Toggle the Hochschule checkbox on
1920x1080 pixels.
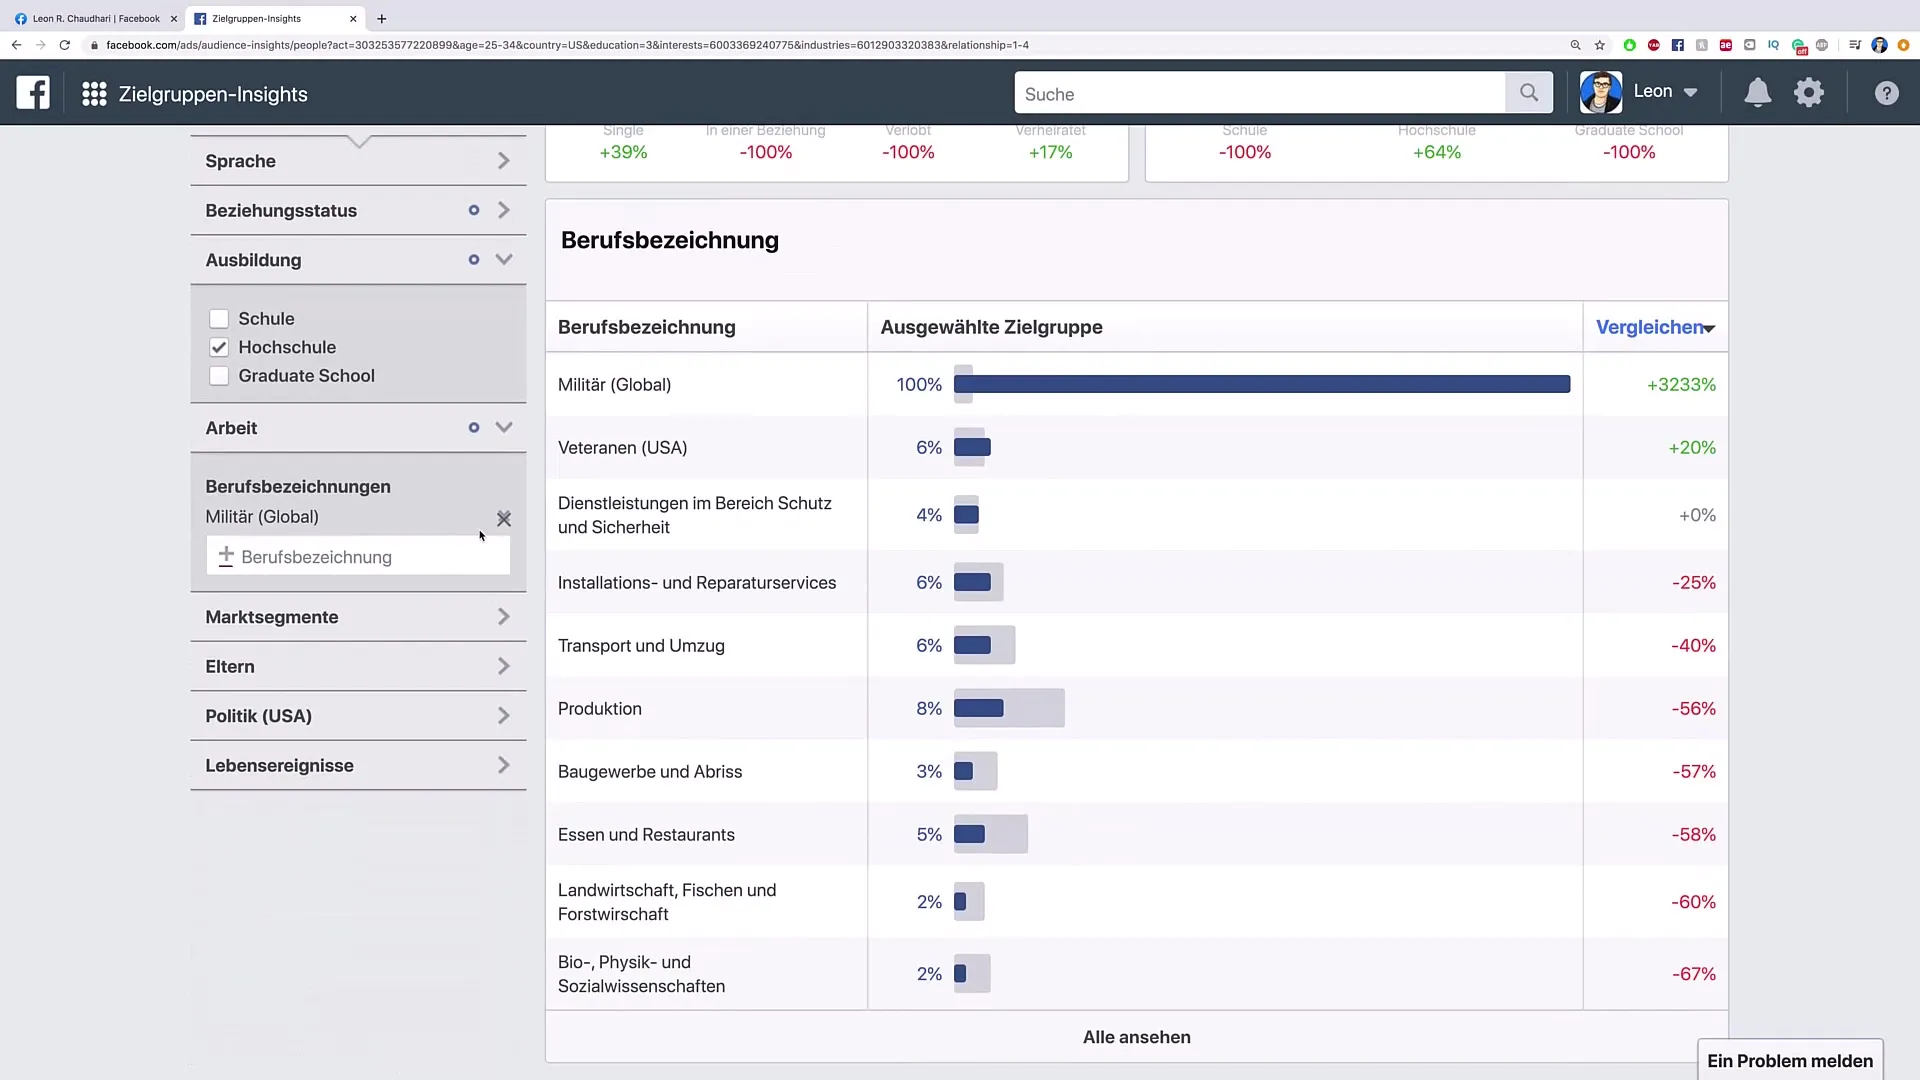tap(219, 347)
